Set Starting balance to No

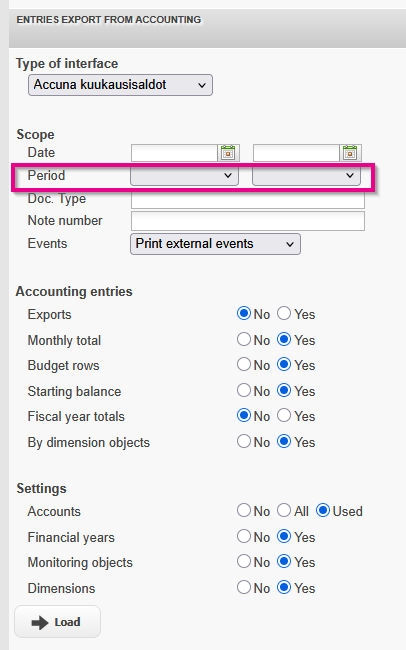pos(244,390)
